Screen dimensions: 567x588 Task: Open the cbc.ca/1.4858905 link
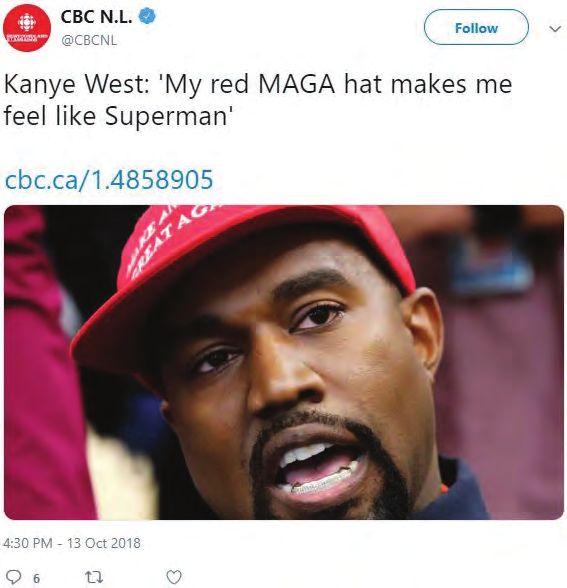click(109, 179)
